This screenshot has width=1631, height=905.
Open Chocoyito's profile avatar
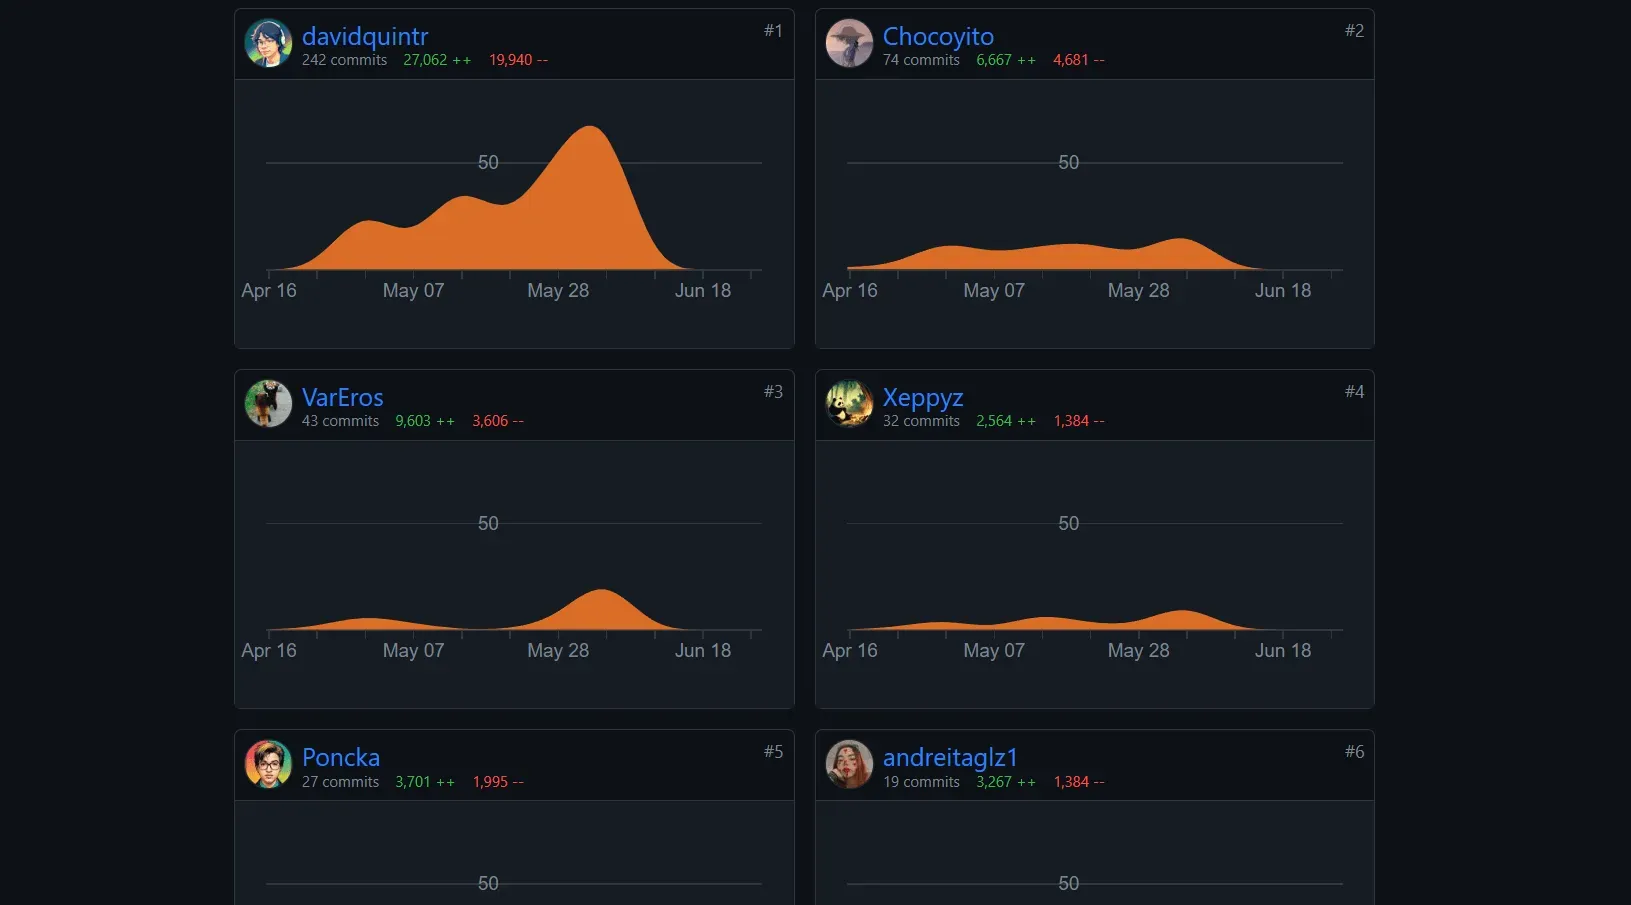[x=850, y=44]
